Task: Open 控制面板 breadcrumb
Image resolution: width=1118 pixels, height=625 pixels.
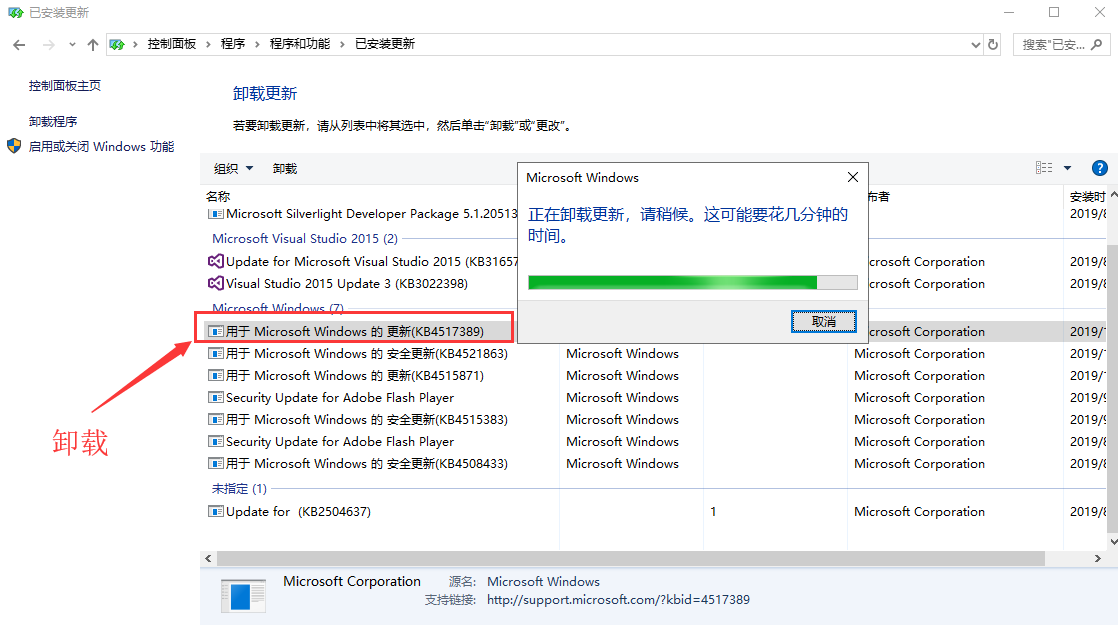Action: tap(172, 44)
